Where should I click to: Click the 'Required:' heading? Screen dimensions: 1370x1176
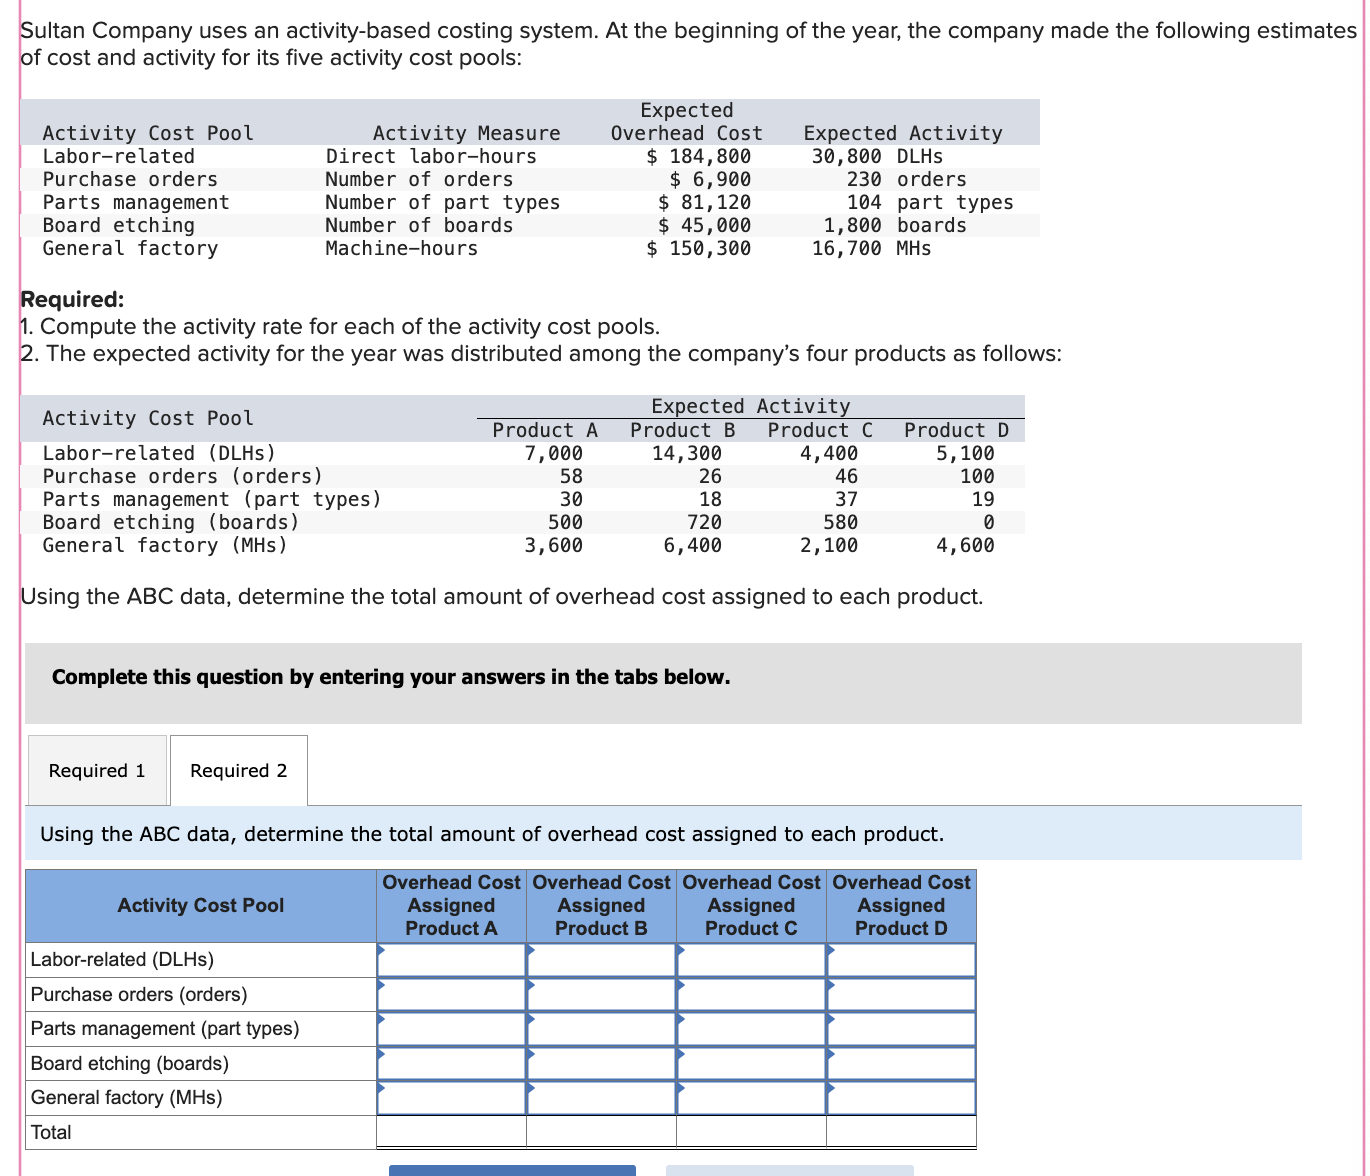[72, 299]
